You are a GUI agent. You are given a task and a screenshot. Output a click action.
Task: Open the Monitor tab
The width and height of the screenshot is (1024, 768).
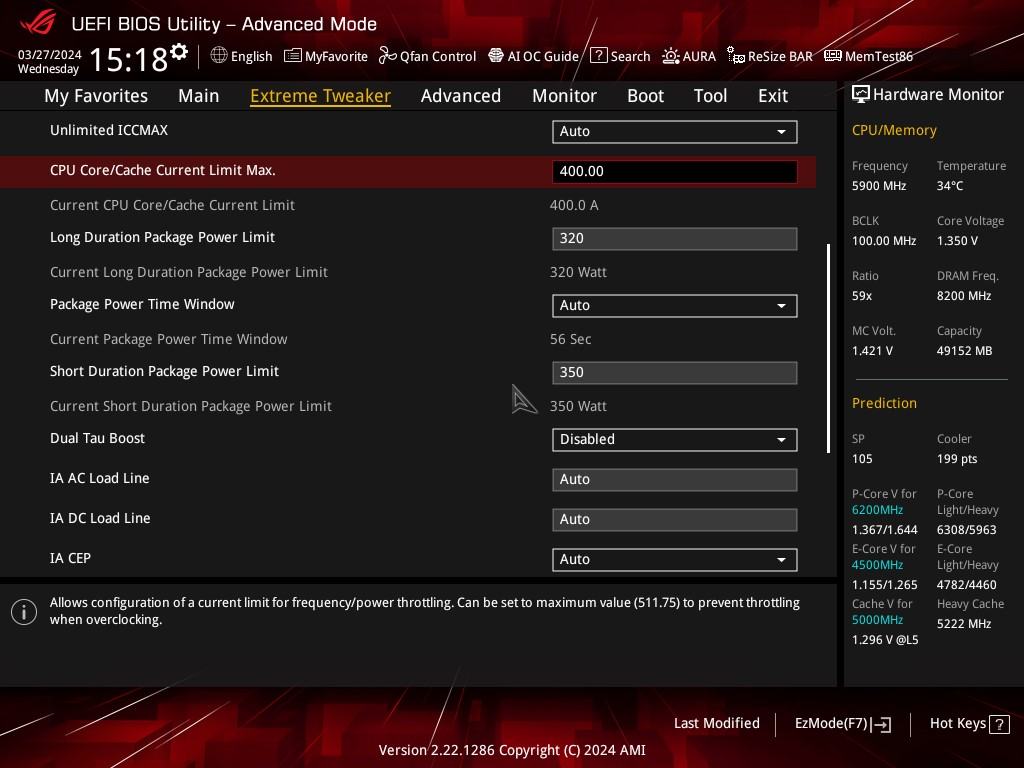[x=564, y=96]
